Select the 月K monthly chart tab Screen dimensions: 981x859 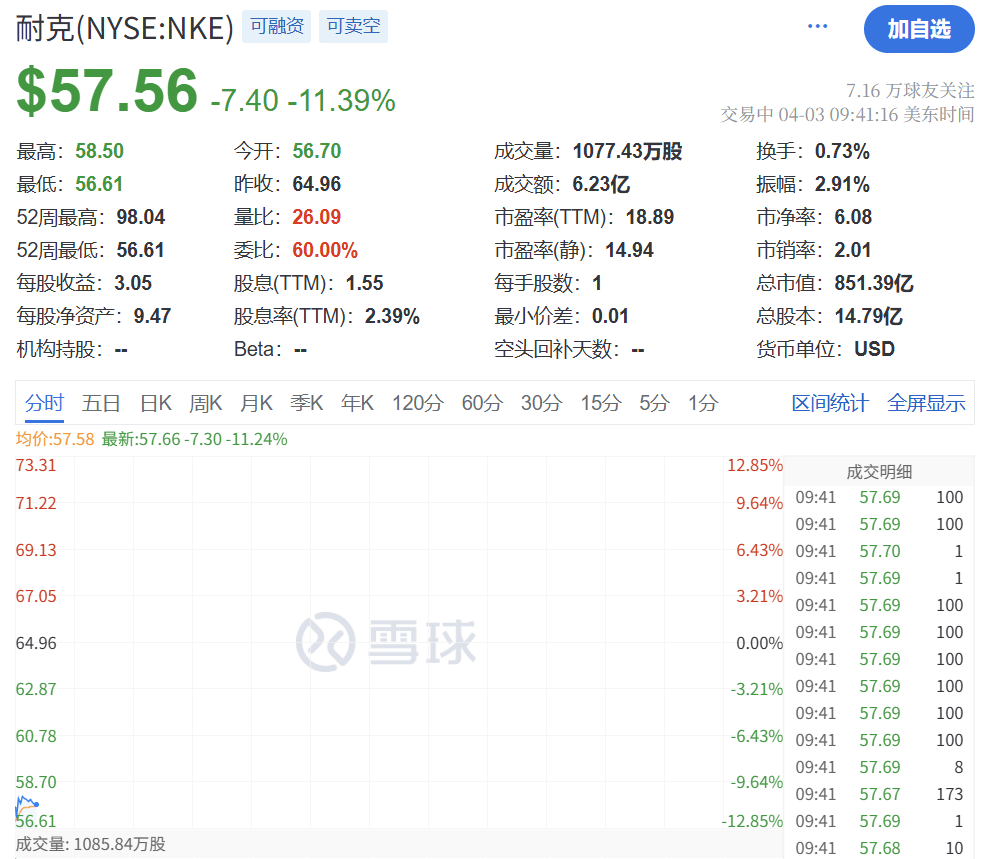tap(256, 402)
